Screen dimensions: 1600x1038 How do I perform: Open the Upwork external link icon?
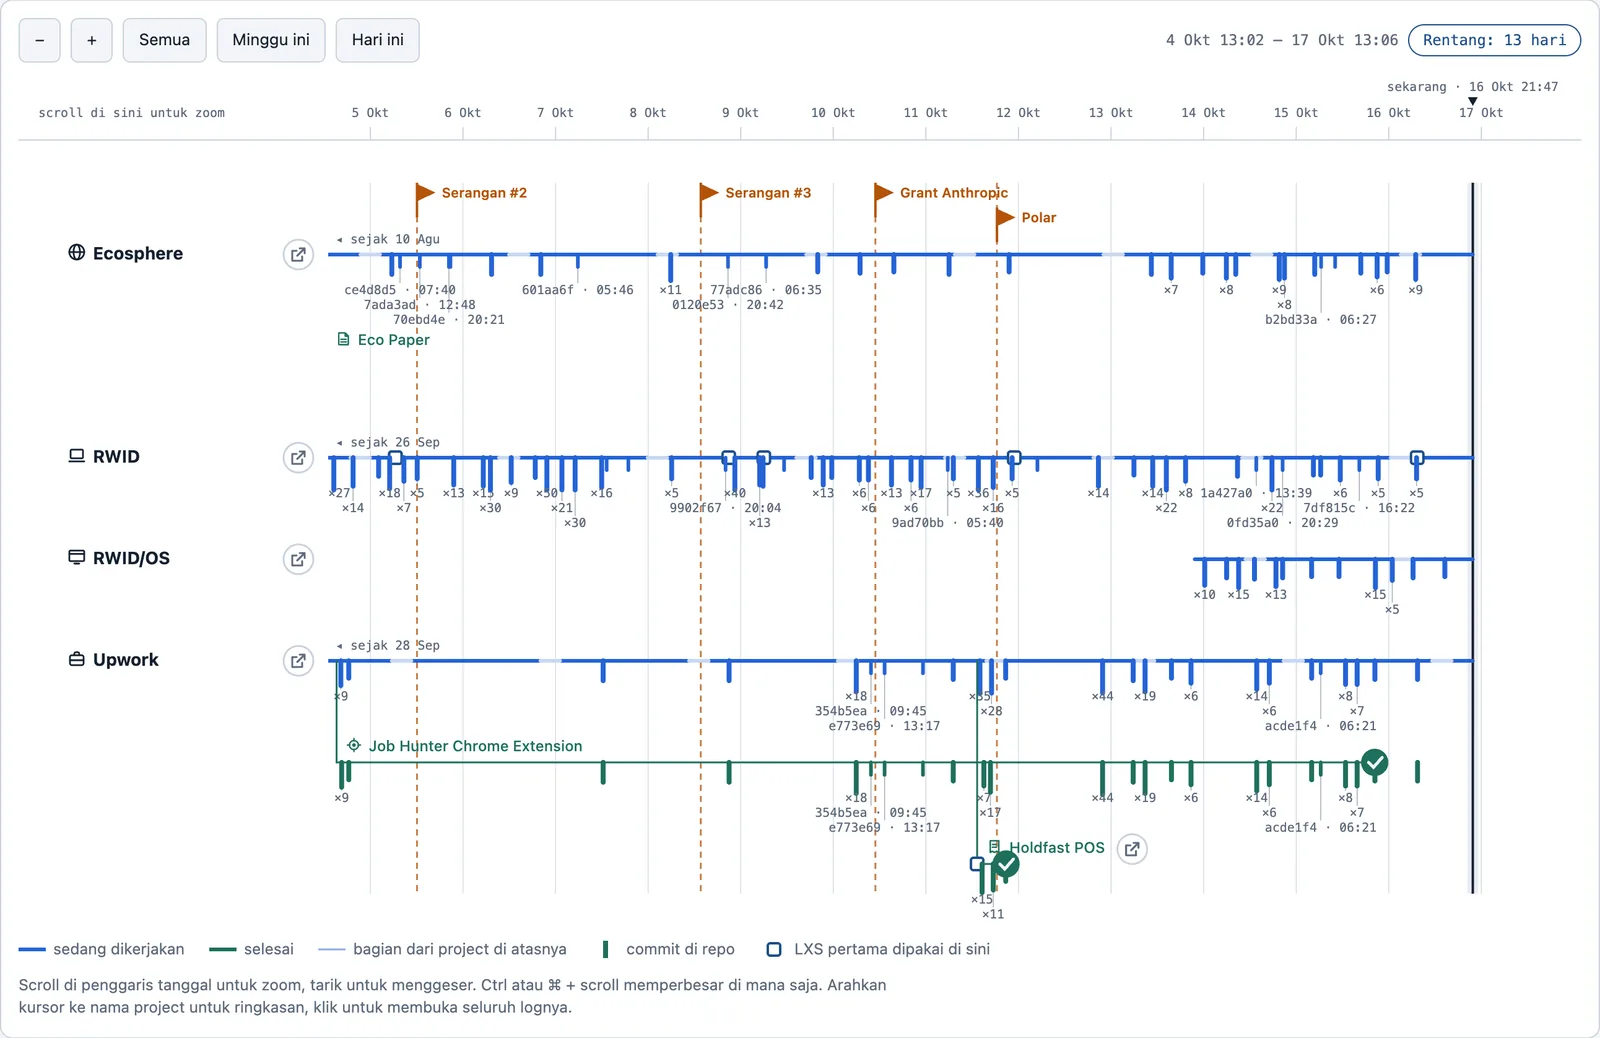tap(298, 661)
